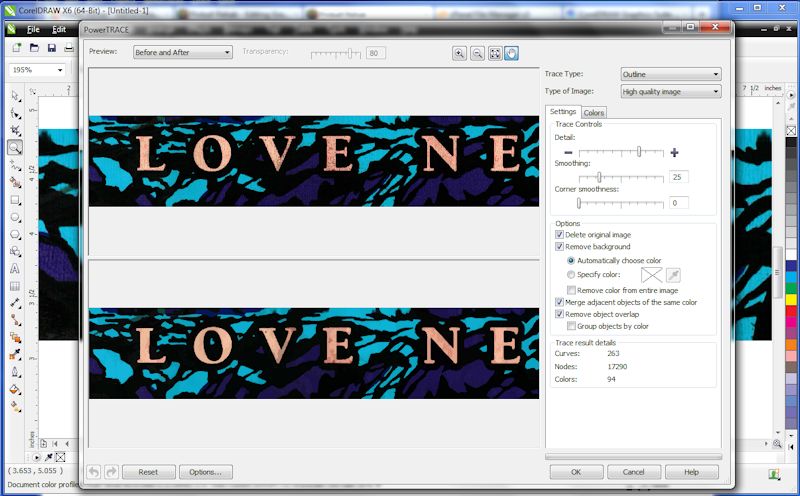Switch to the Colors tab
The image size is (800, 496).
tap(593, 112)
